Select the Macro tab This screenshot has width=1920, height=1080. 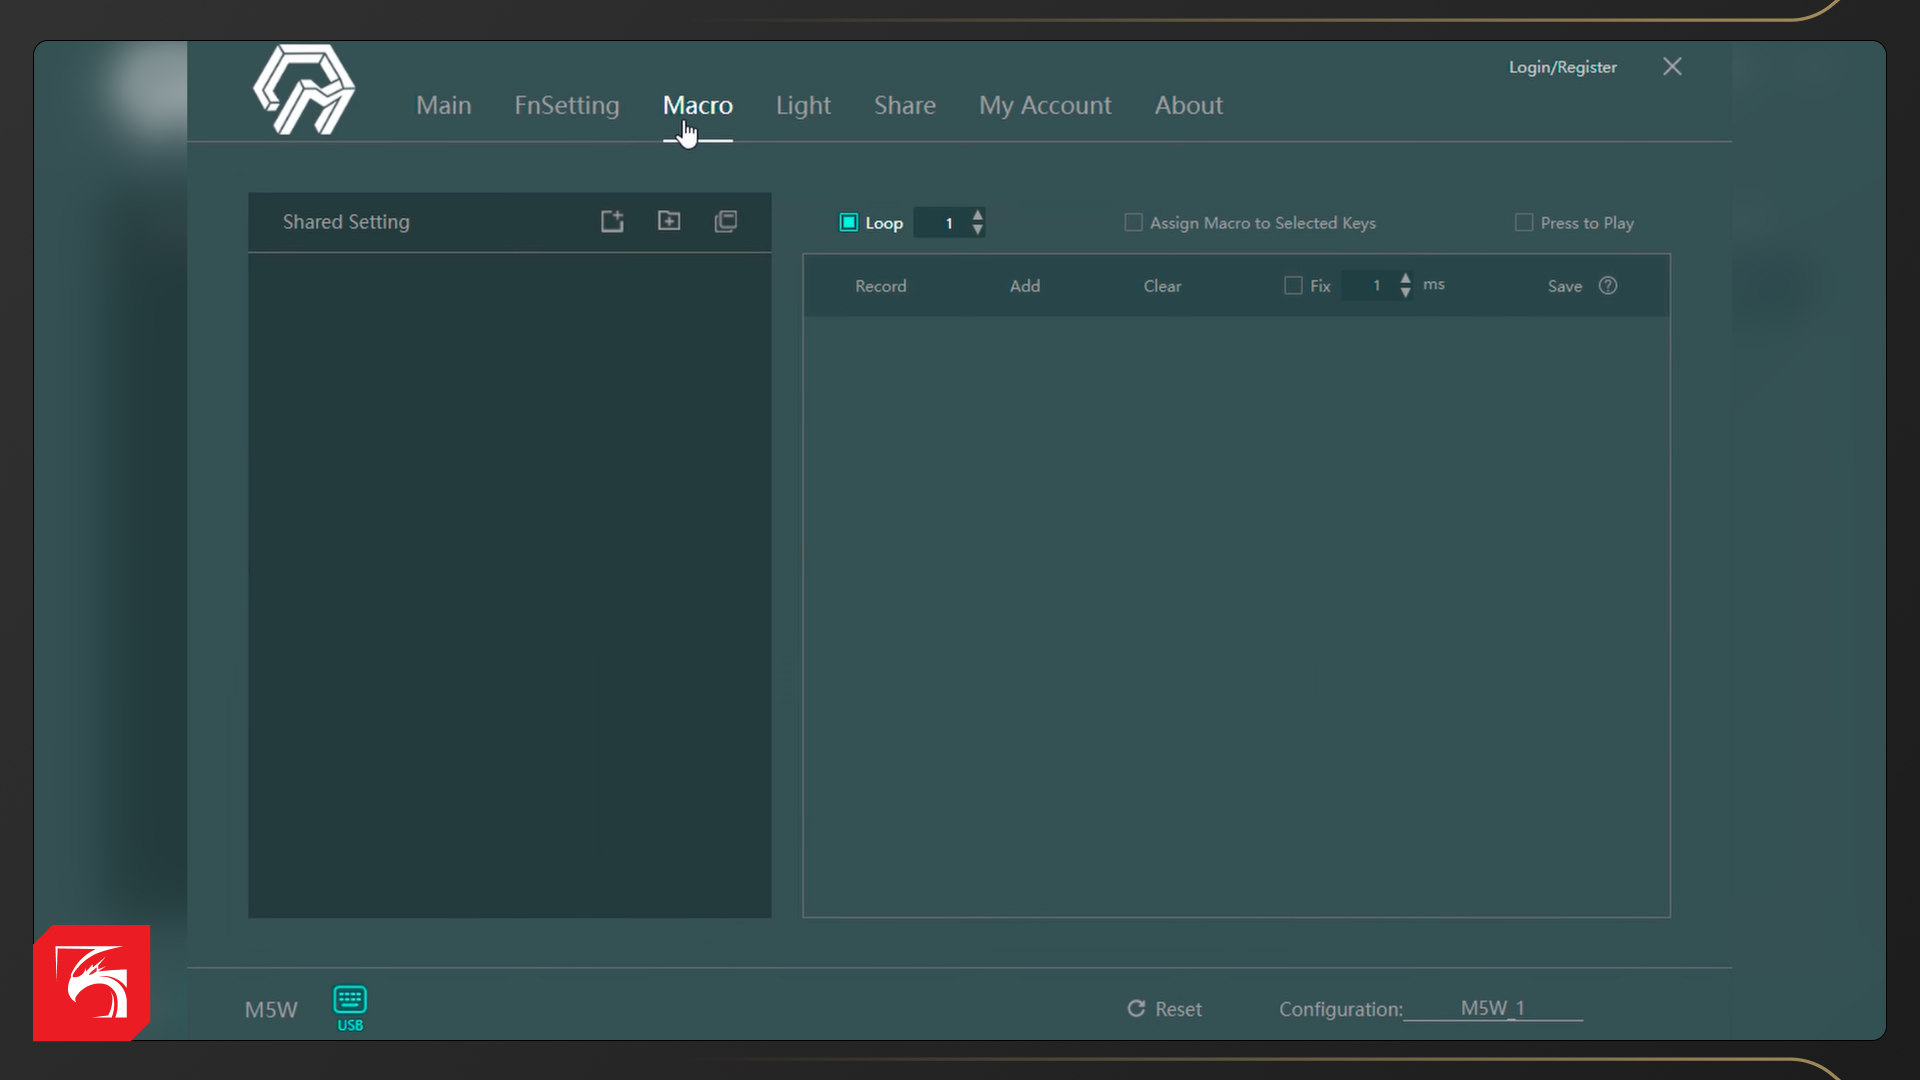pyautogui.click(x=698, y=105)
